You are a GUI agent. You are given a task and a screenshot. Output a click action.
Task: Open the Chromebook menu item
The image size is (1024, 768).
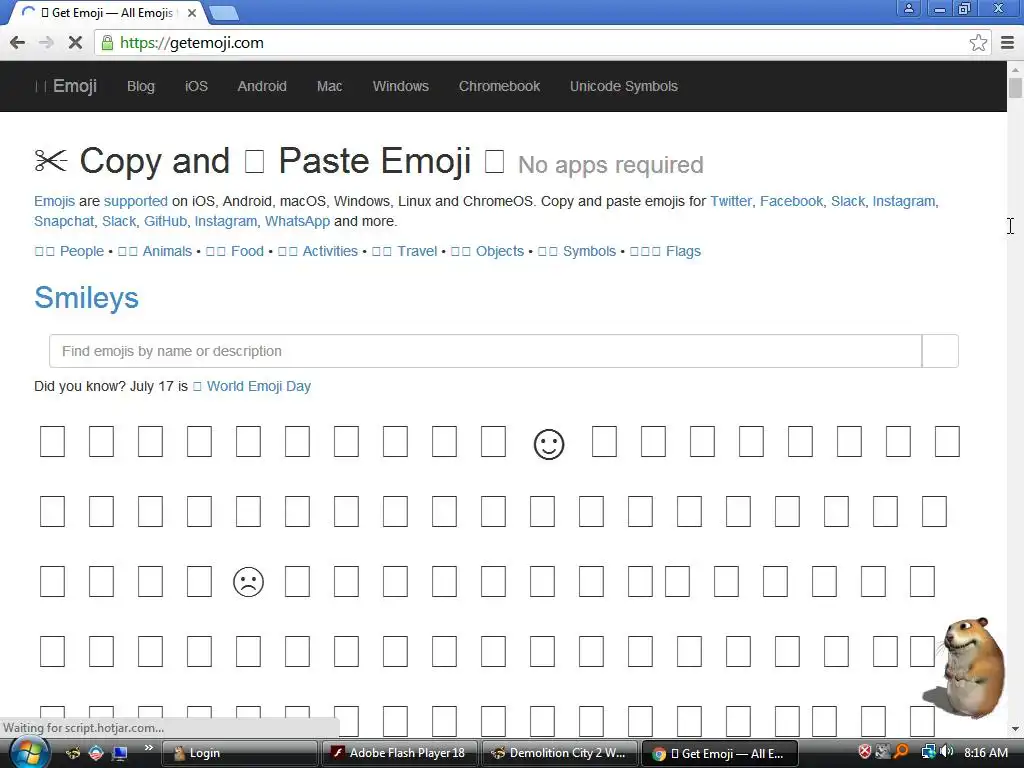(499, 86)
